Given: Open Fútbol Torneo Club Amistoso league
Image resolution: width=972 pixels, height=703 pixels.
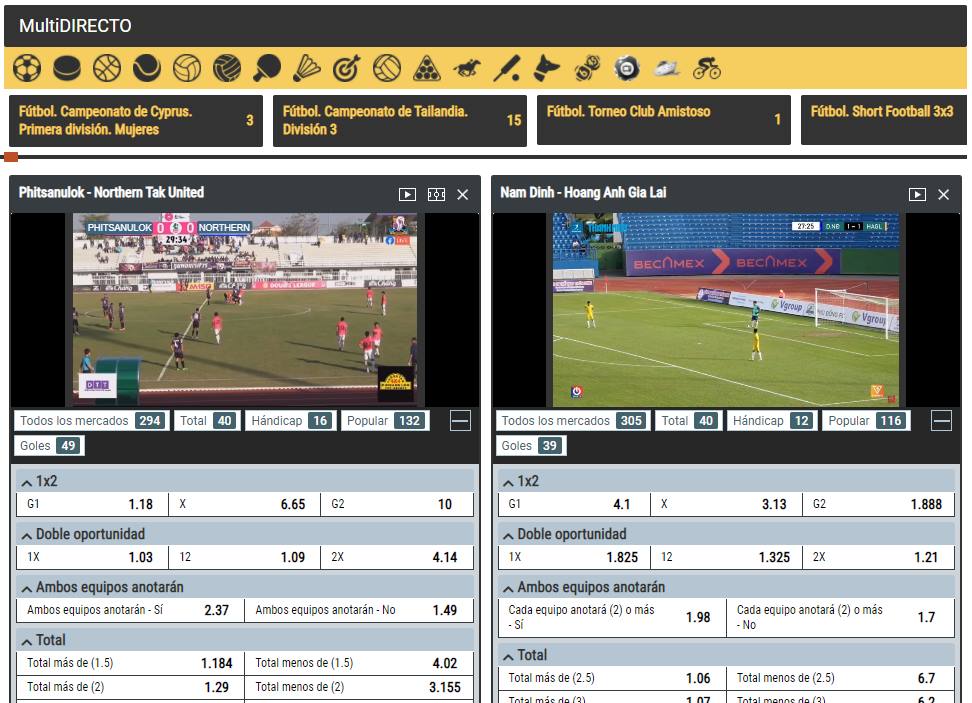Looking at the screenshot, I should pos(663,120).
